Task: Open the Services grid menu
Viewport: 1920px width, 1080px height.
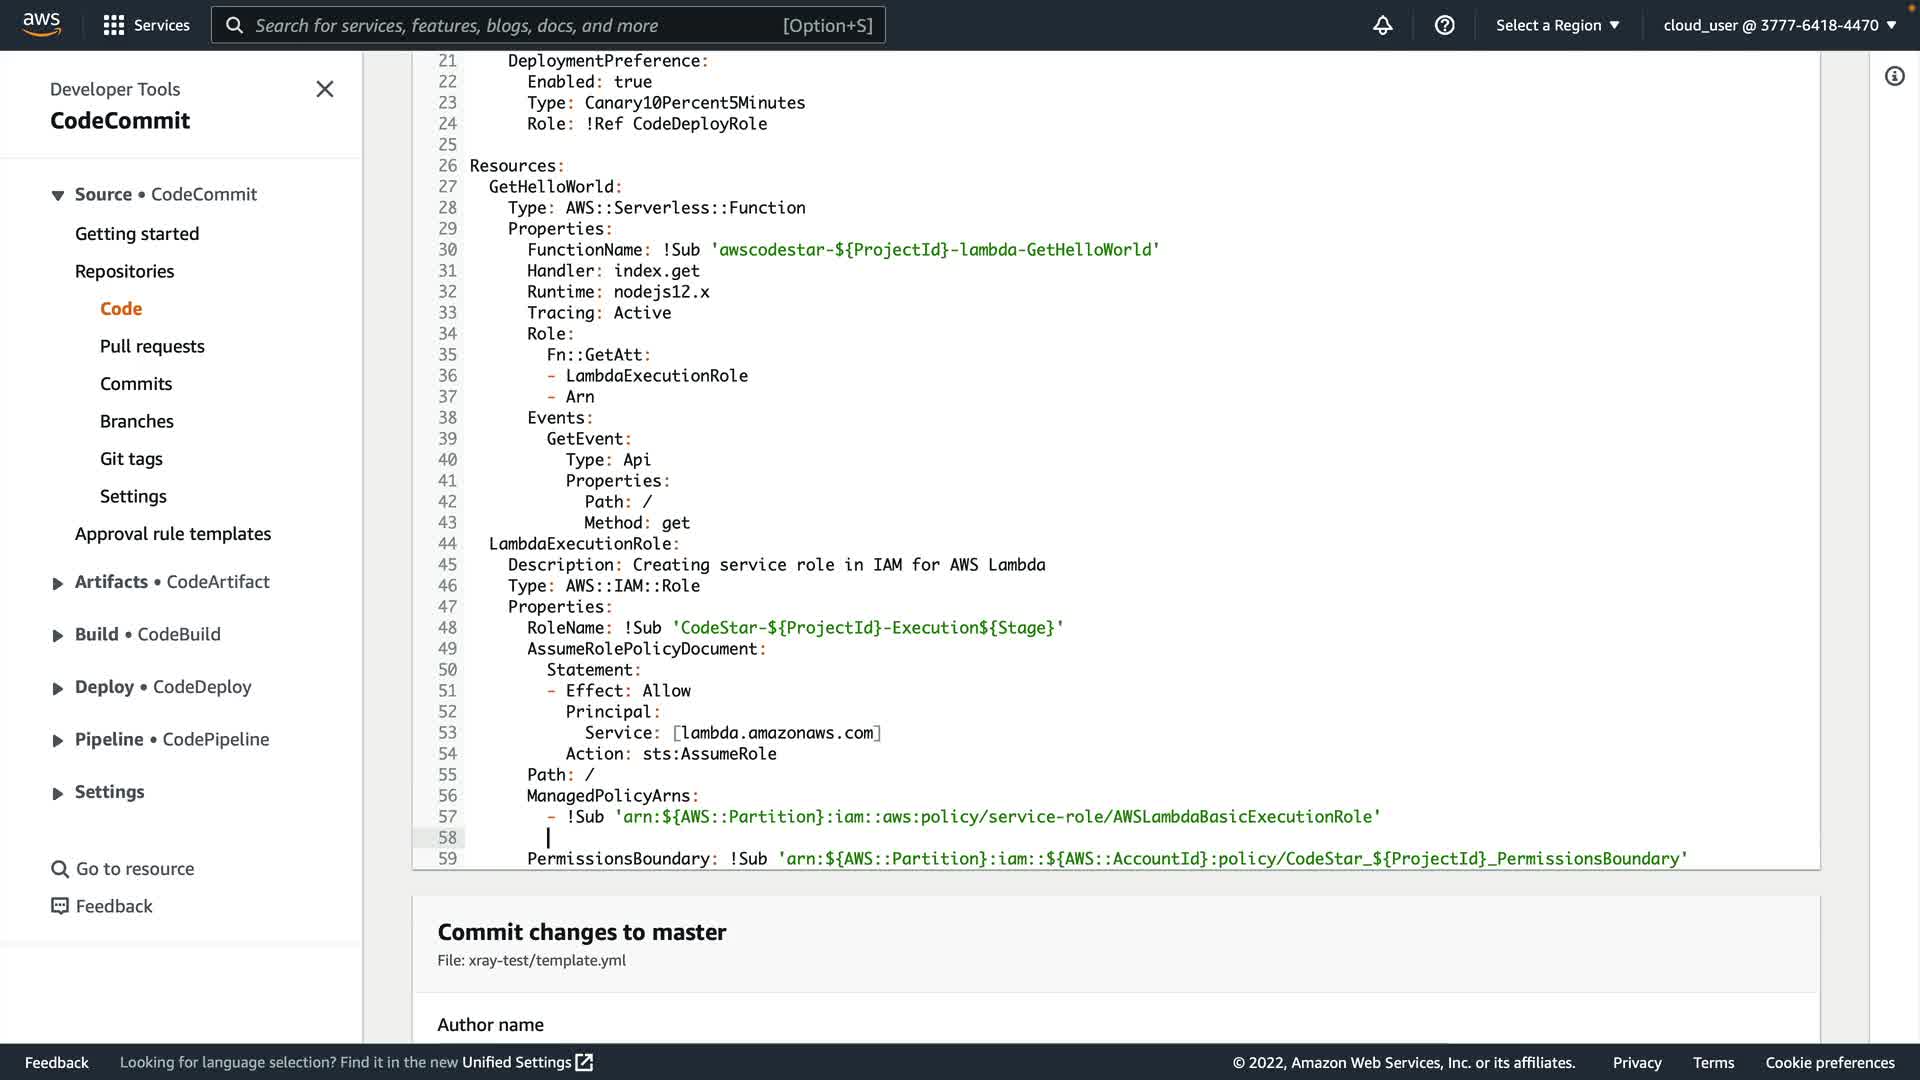Action: pyautogui.click(x=114, y=25)
